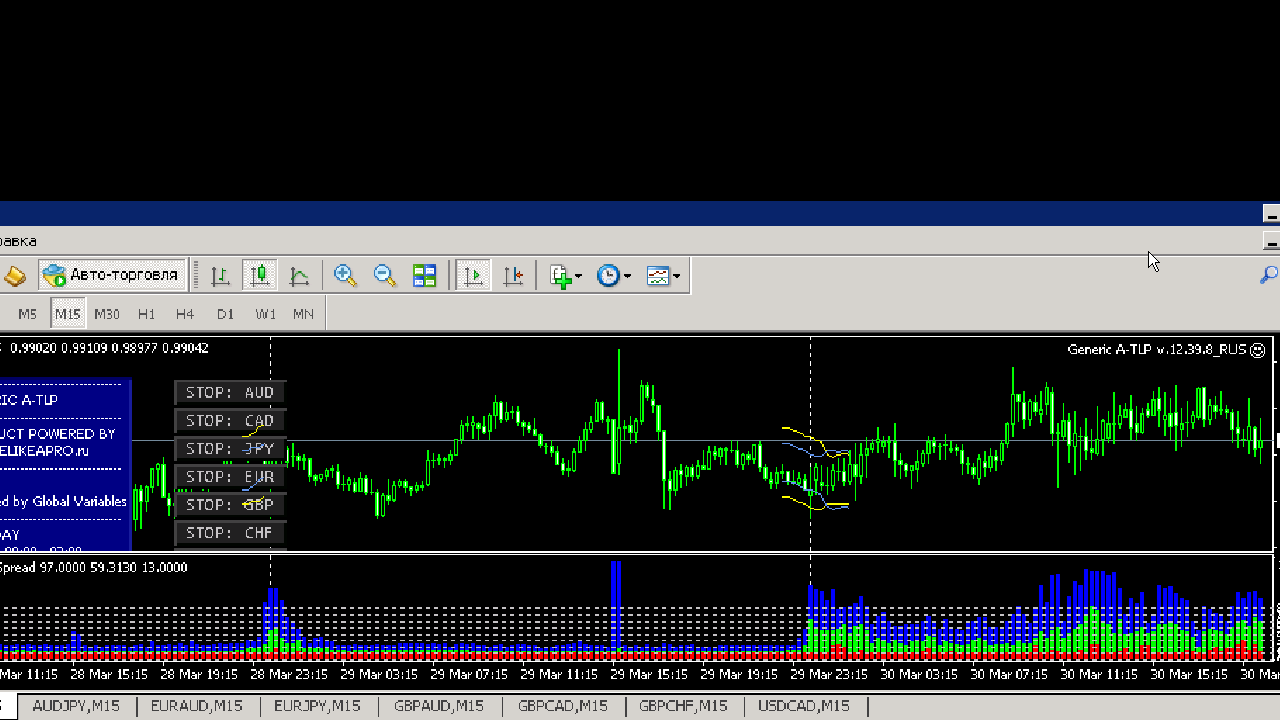This screenshot has width=1280, height=720.
Task: Switch to the AUDJPY,M15 chart tab
Action: coord(76,706)
